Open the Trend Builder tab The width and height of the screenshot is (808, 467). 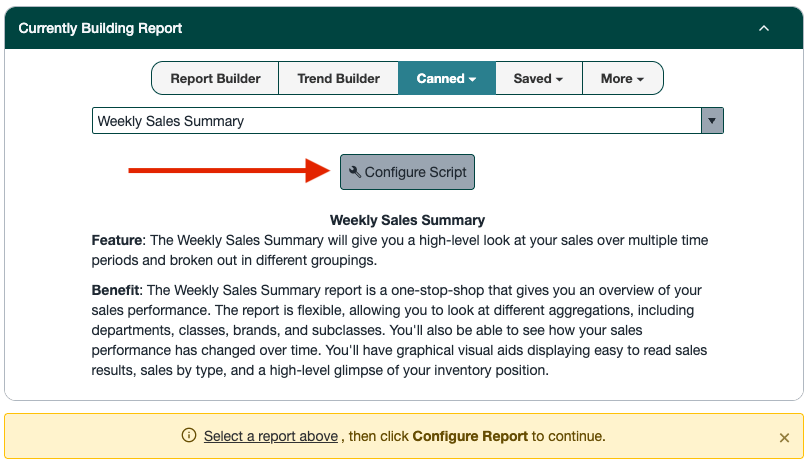click(x=339, y=78)
